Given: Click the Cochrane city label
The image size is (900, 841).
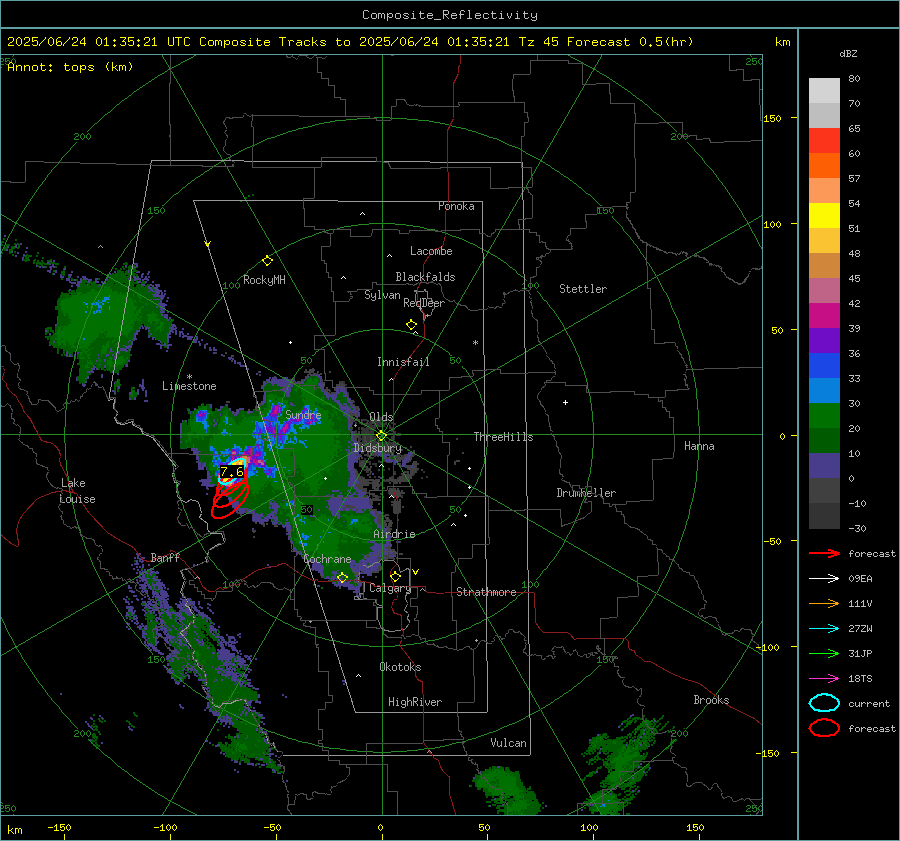Looking at the screenshot, I should (327, 559).
